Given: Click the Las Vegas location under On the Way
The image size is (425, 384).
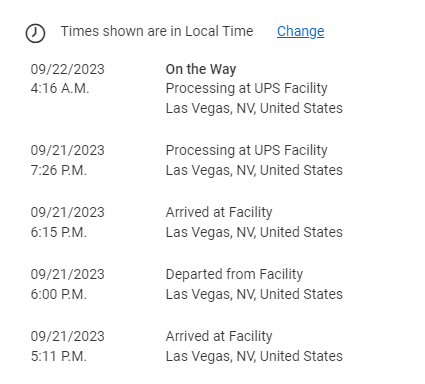Looking at the screenshot, I should pos(254,109).
